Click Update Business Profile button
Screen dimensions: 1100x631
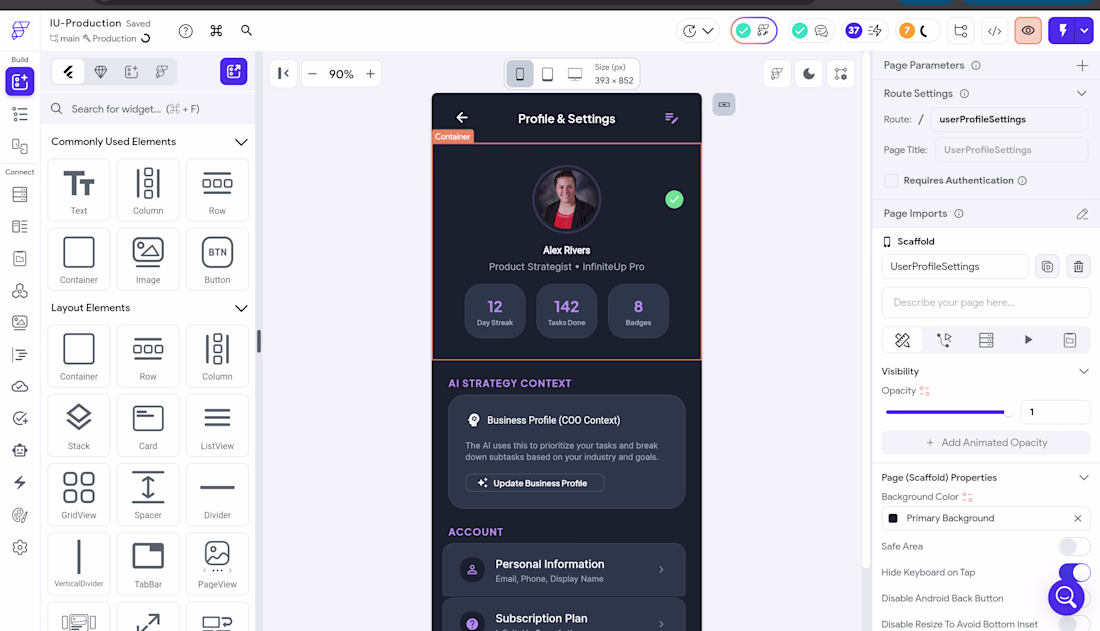(535, 483)
